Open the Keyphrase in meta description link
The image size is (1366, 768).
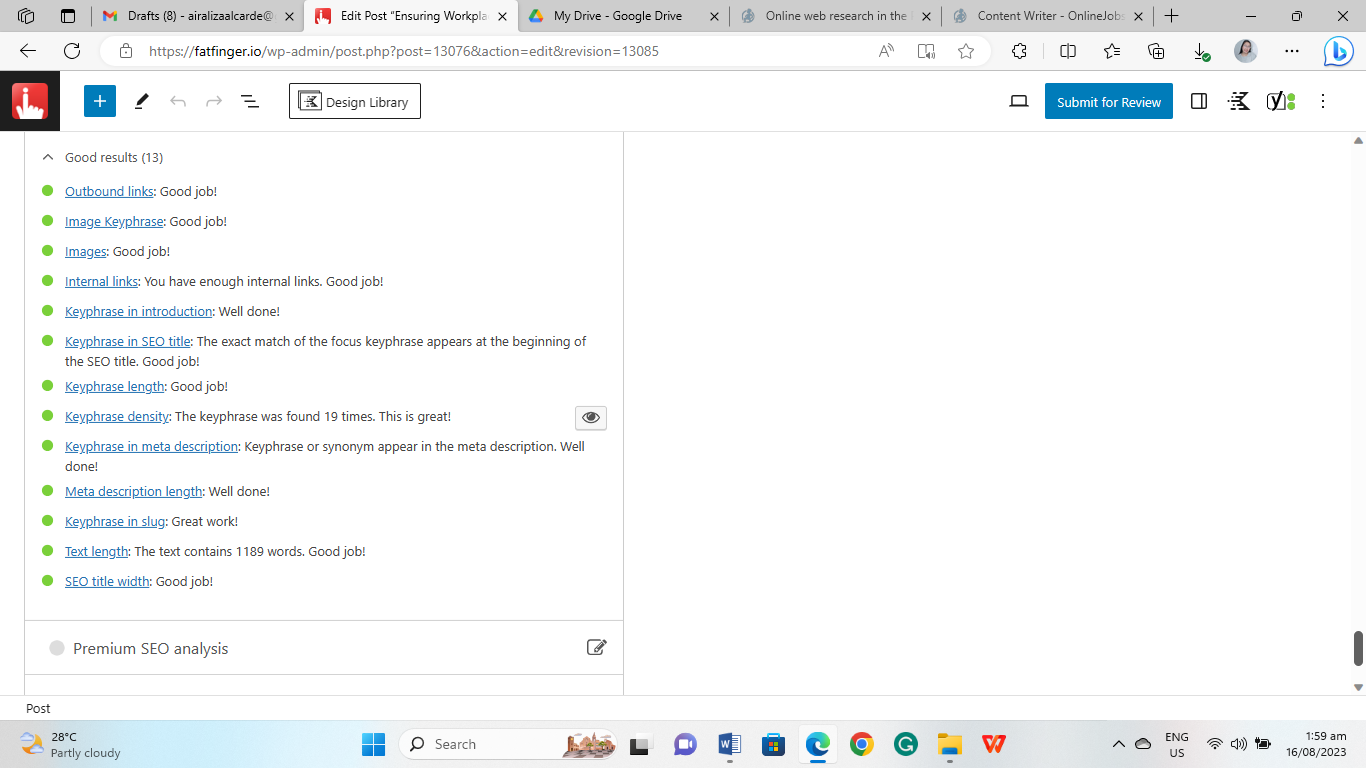(152, 446)
